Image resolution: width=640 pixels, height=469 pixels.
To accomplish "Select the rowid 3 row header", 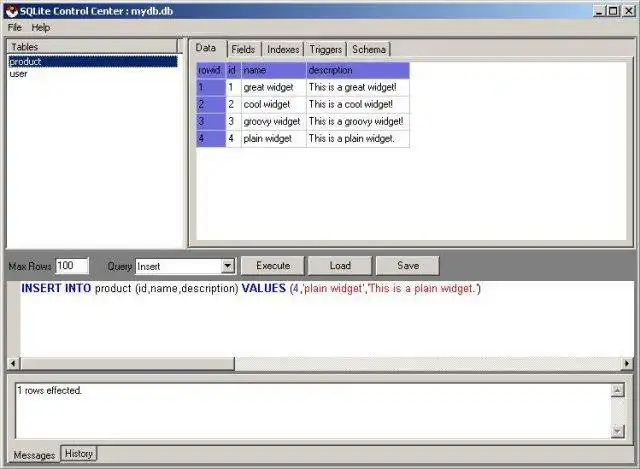I will (211, 121).
